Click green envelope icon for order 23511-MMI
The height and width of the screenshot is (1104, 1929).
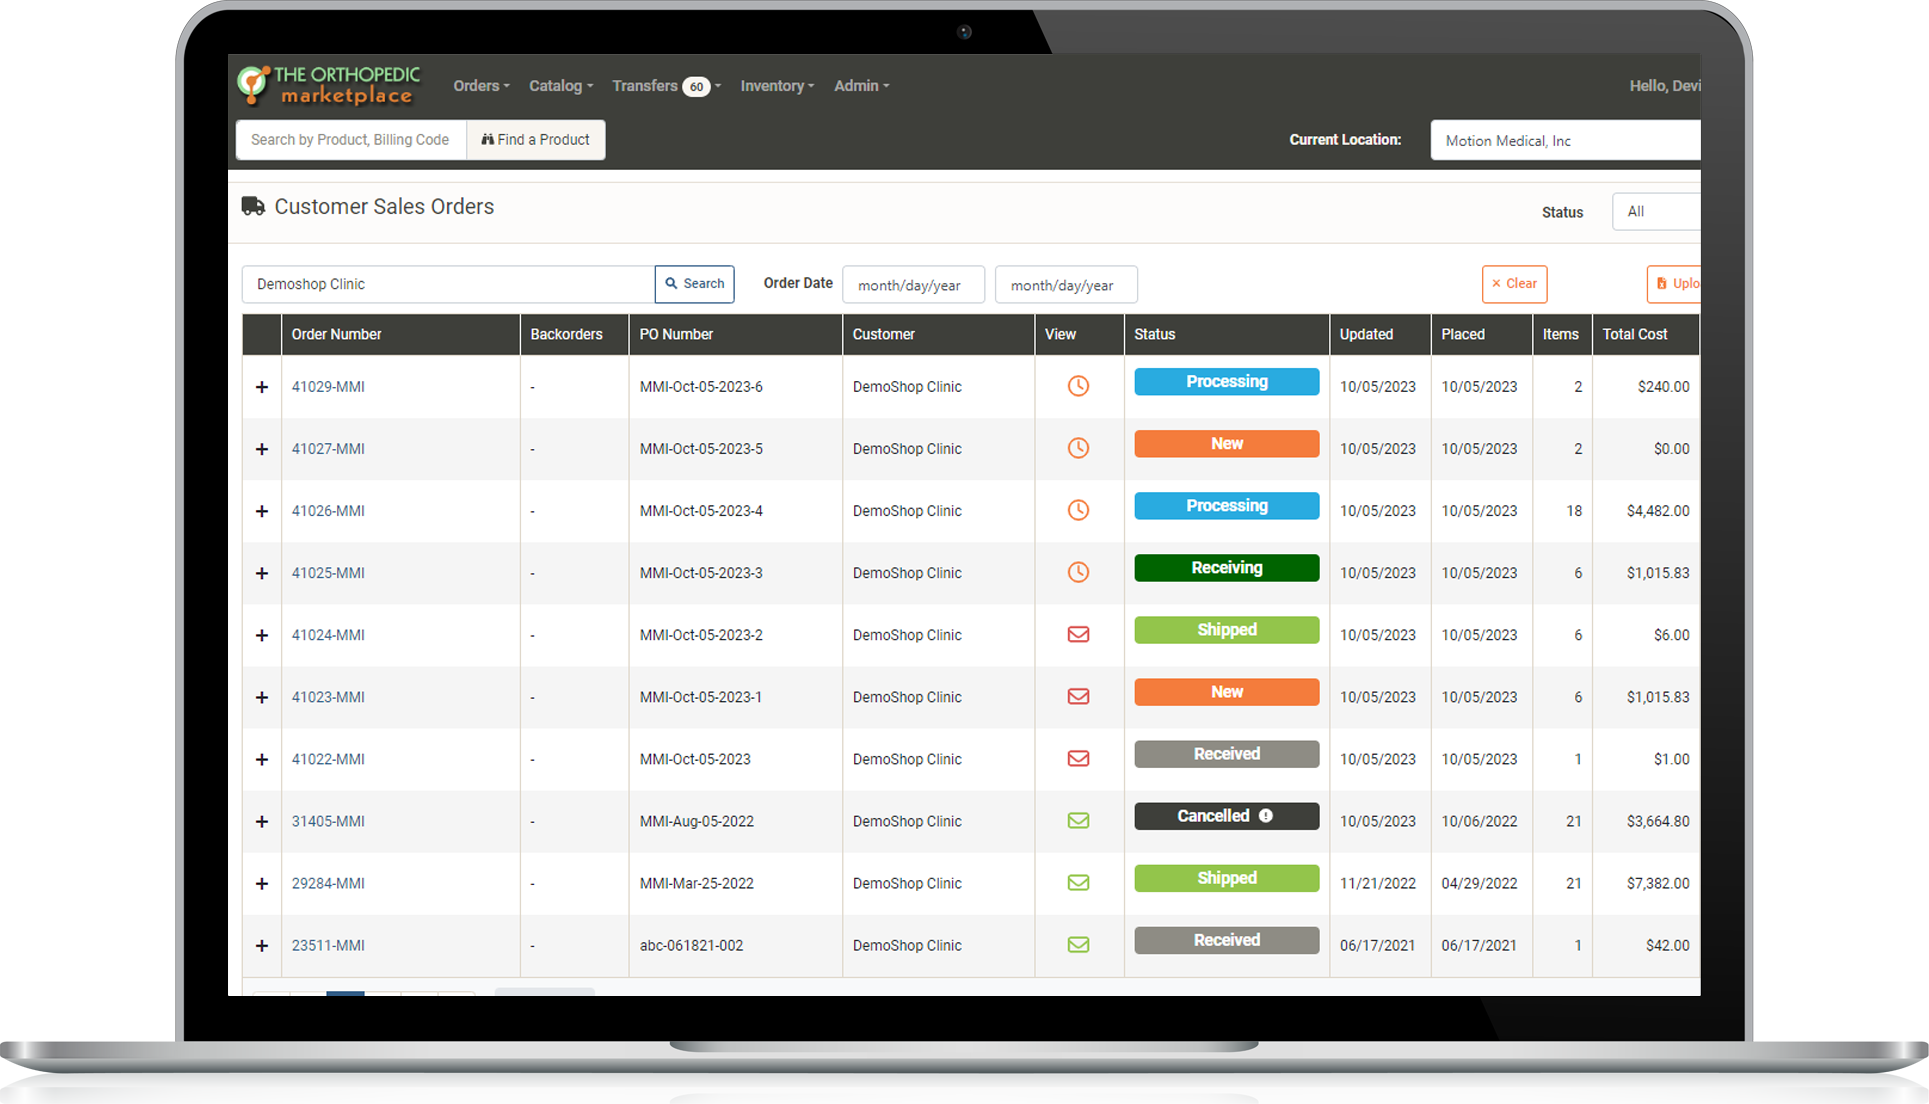1078,944
